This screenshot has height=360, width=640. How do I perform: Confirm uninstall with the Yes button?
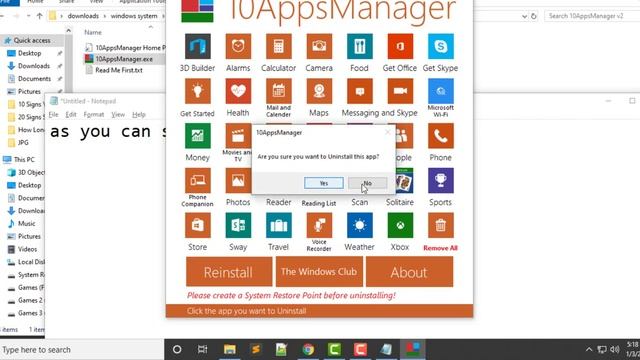coord(324,183)
